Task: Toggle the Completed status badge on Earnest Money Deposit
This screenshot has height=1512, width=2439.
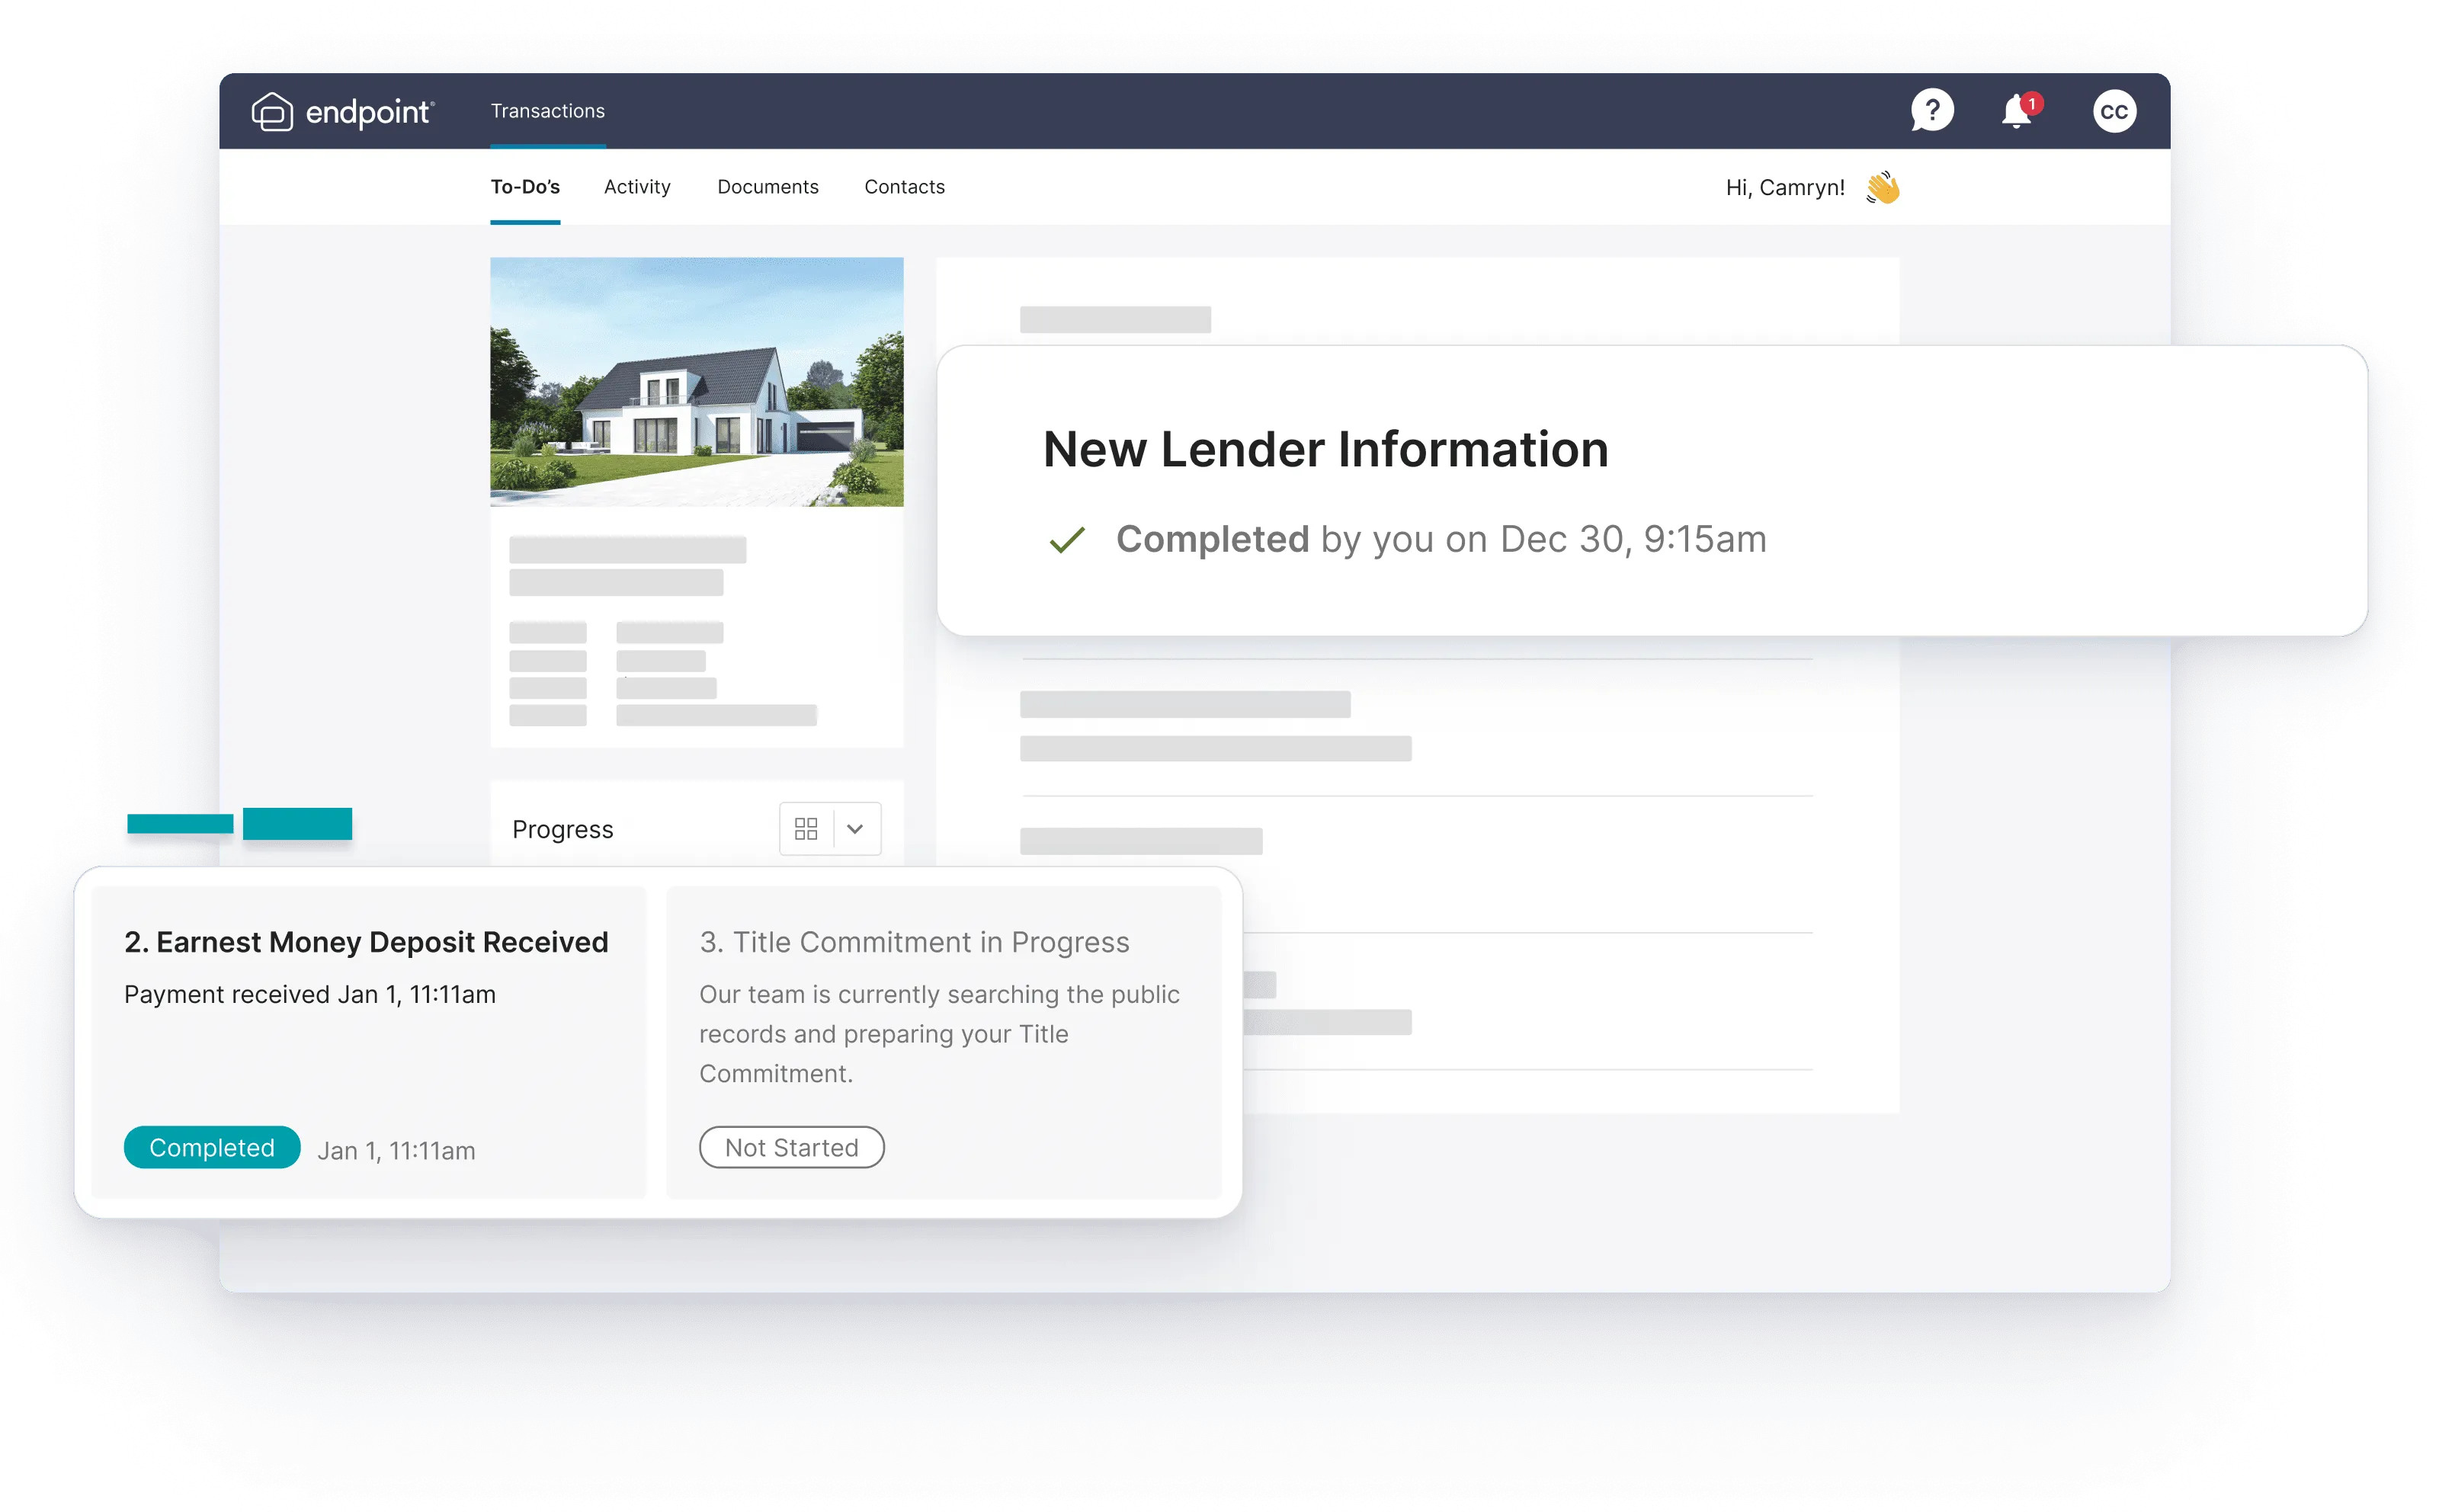Action: pyautogui.click(x=211, y=1147)
